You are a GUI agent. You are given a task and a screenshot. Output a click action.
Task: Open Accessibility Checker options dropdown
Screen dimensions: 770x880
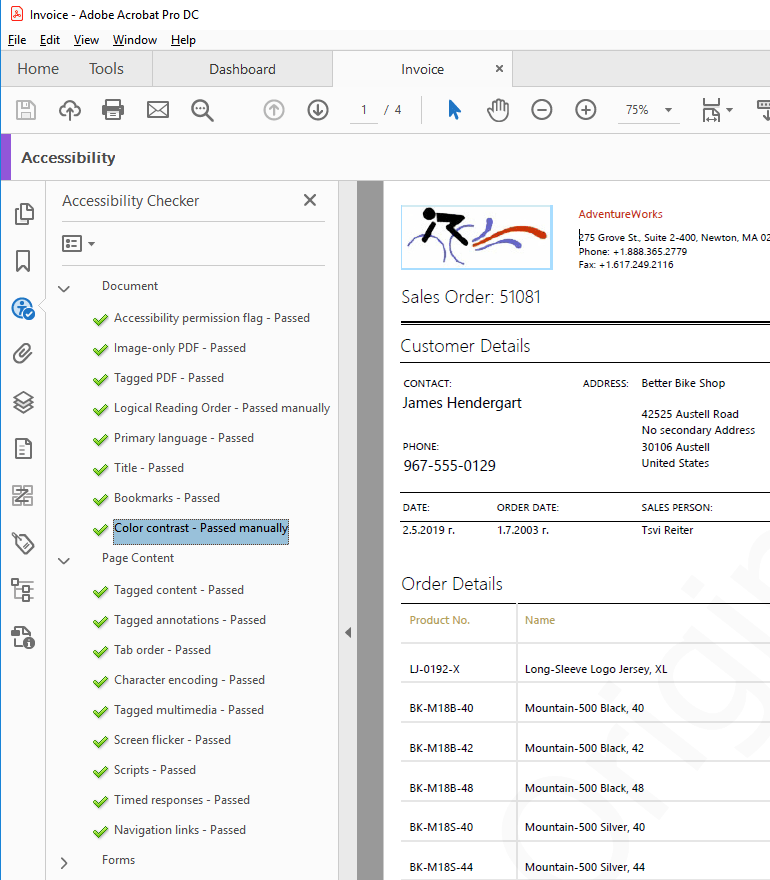pos(78,244)
